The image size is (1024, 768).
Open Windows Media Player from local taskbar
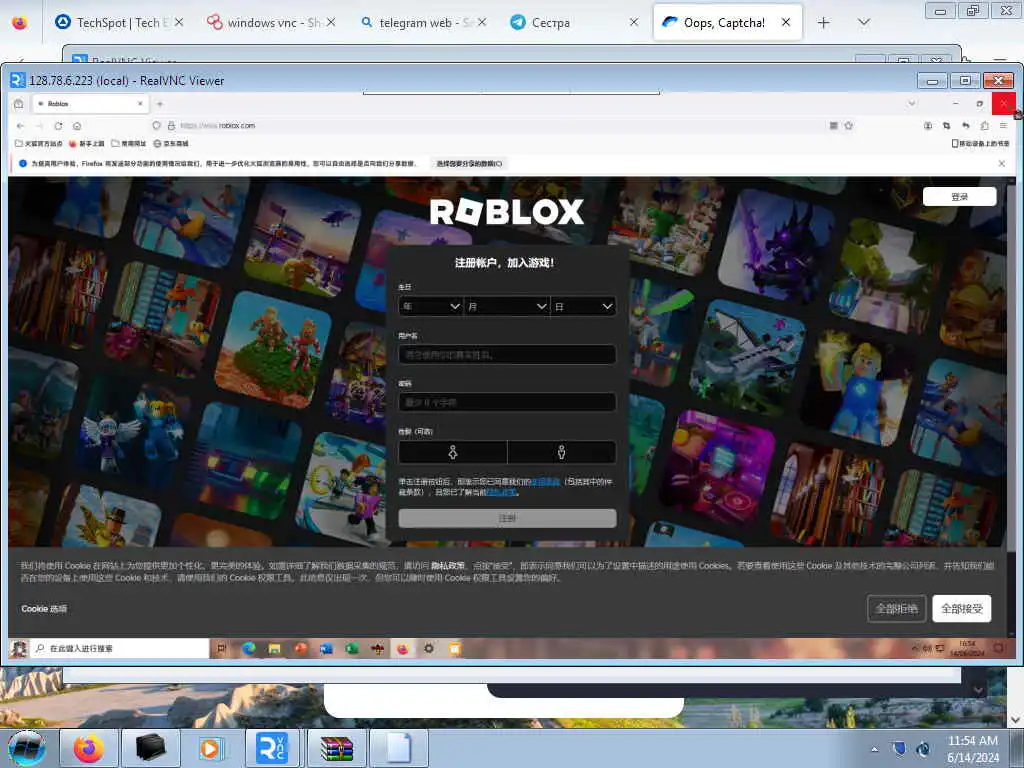click(212, 748)
